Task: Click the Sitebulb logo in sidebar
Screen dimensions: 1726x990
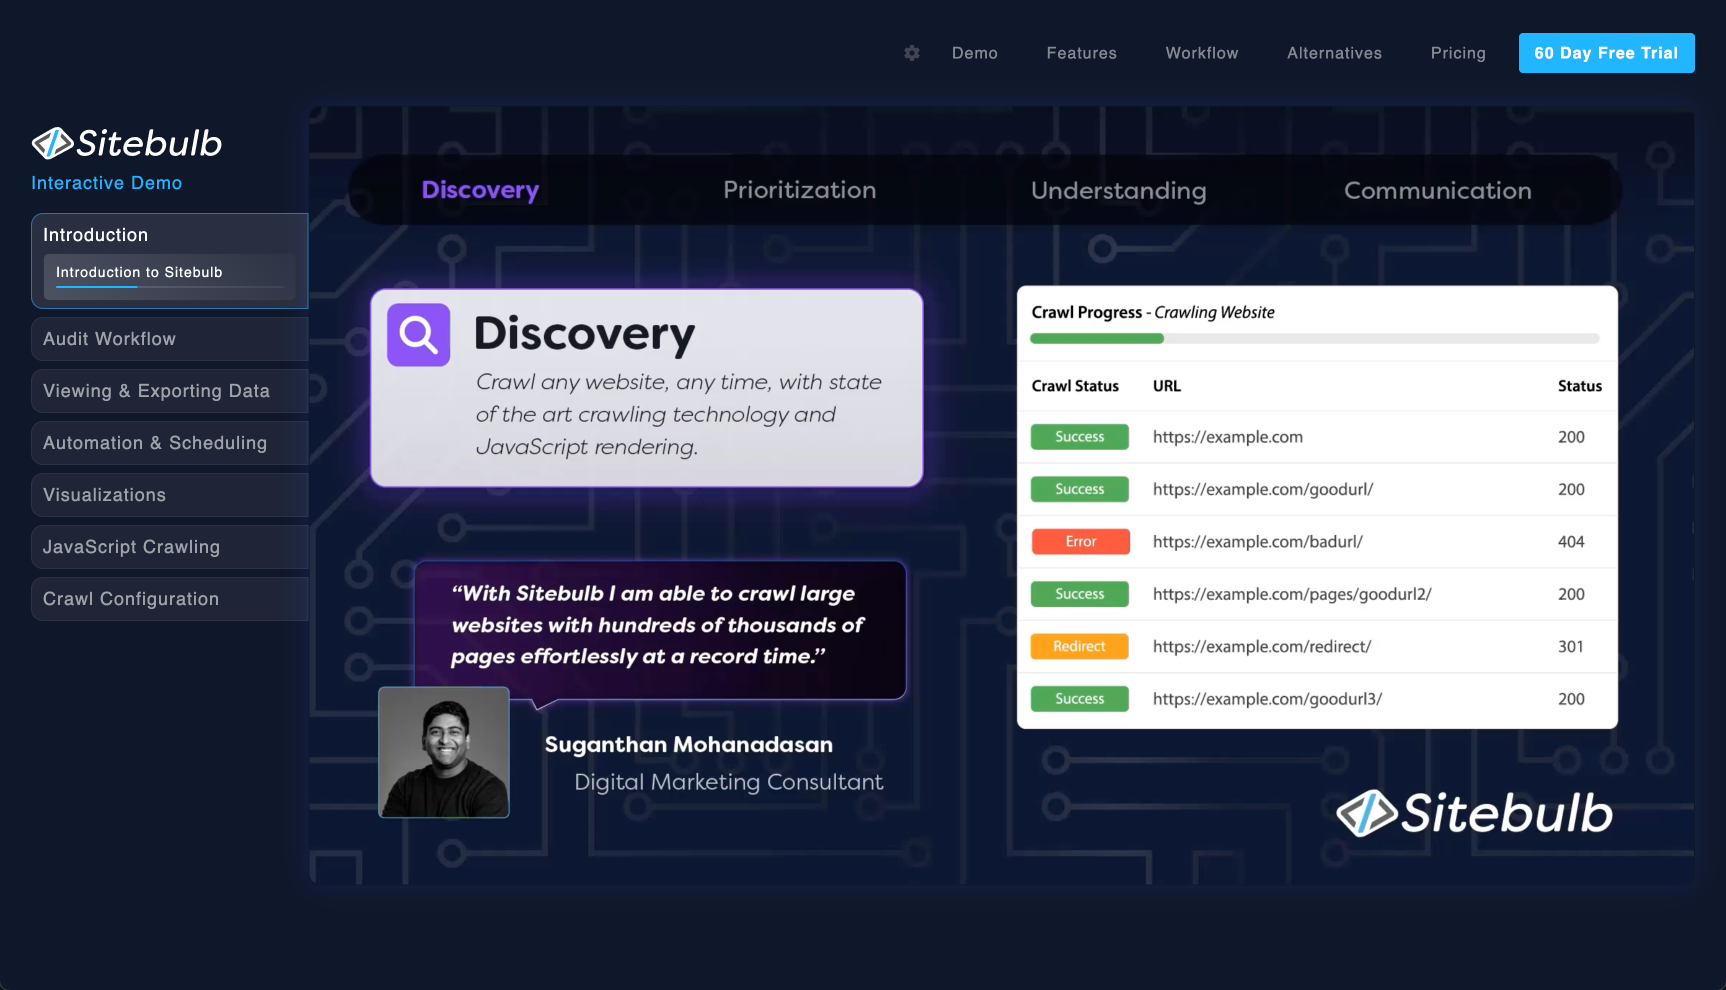Action: [x=127, y=144]
